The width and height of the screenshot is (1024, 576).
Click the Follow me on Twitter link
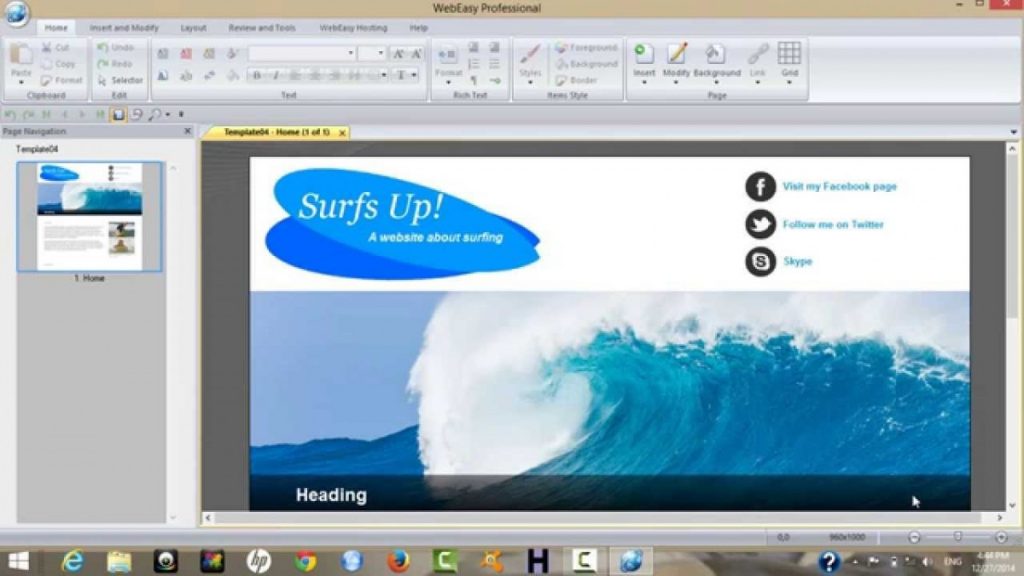tap(833, 224)
